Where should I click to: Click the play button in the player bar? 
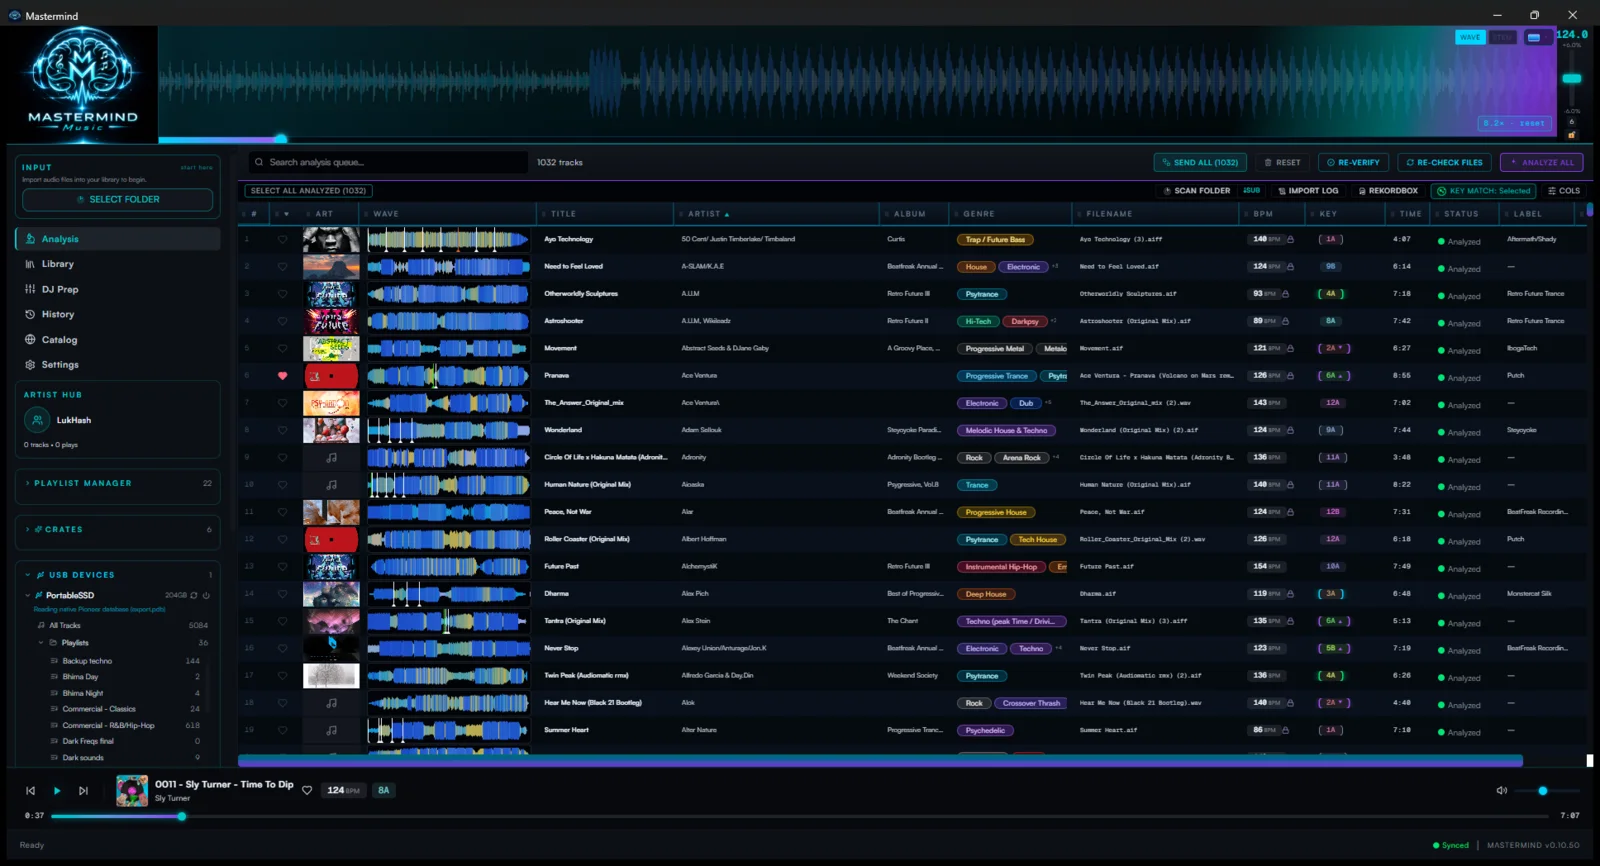57,791
